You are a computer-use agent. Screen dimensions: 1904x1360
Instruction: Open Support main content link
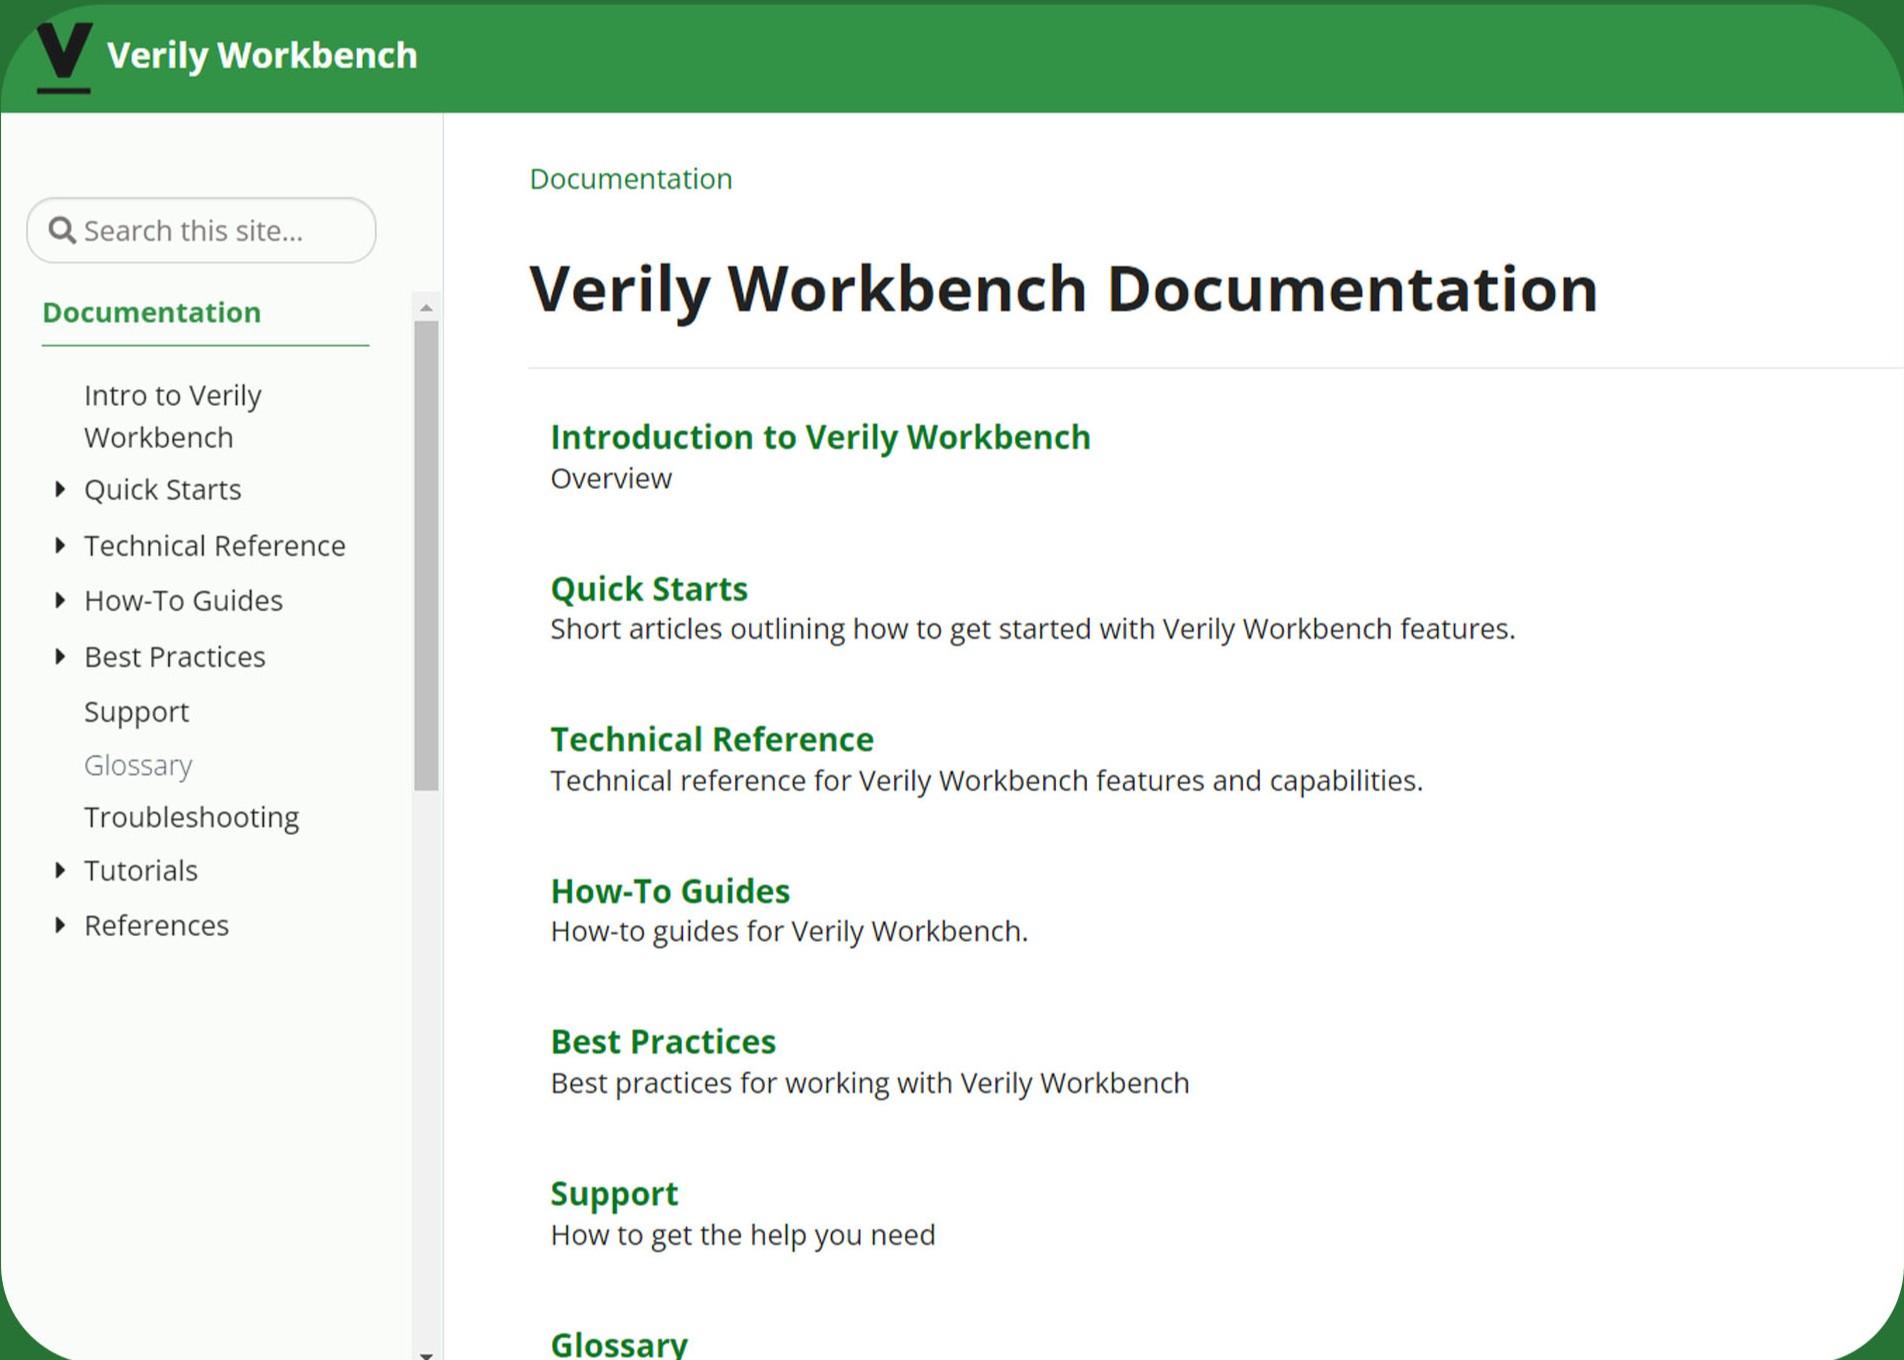pyautogui.click(x=614, y=1194)
